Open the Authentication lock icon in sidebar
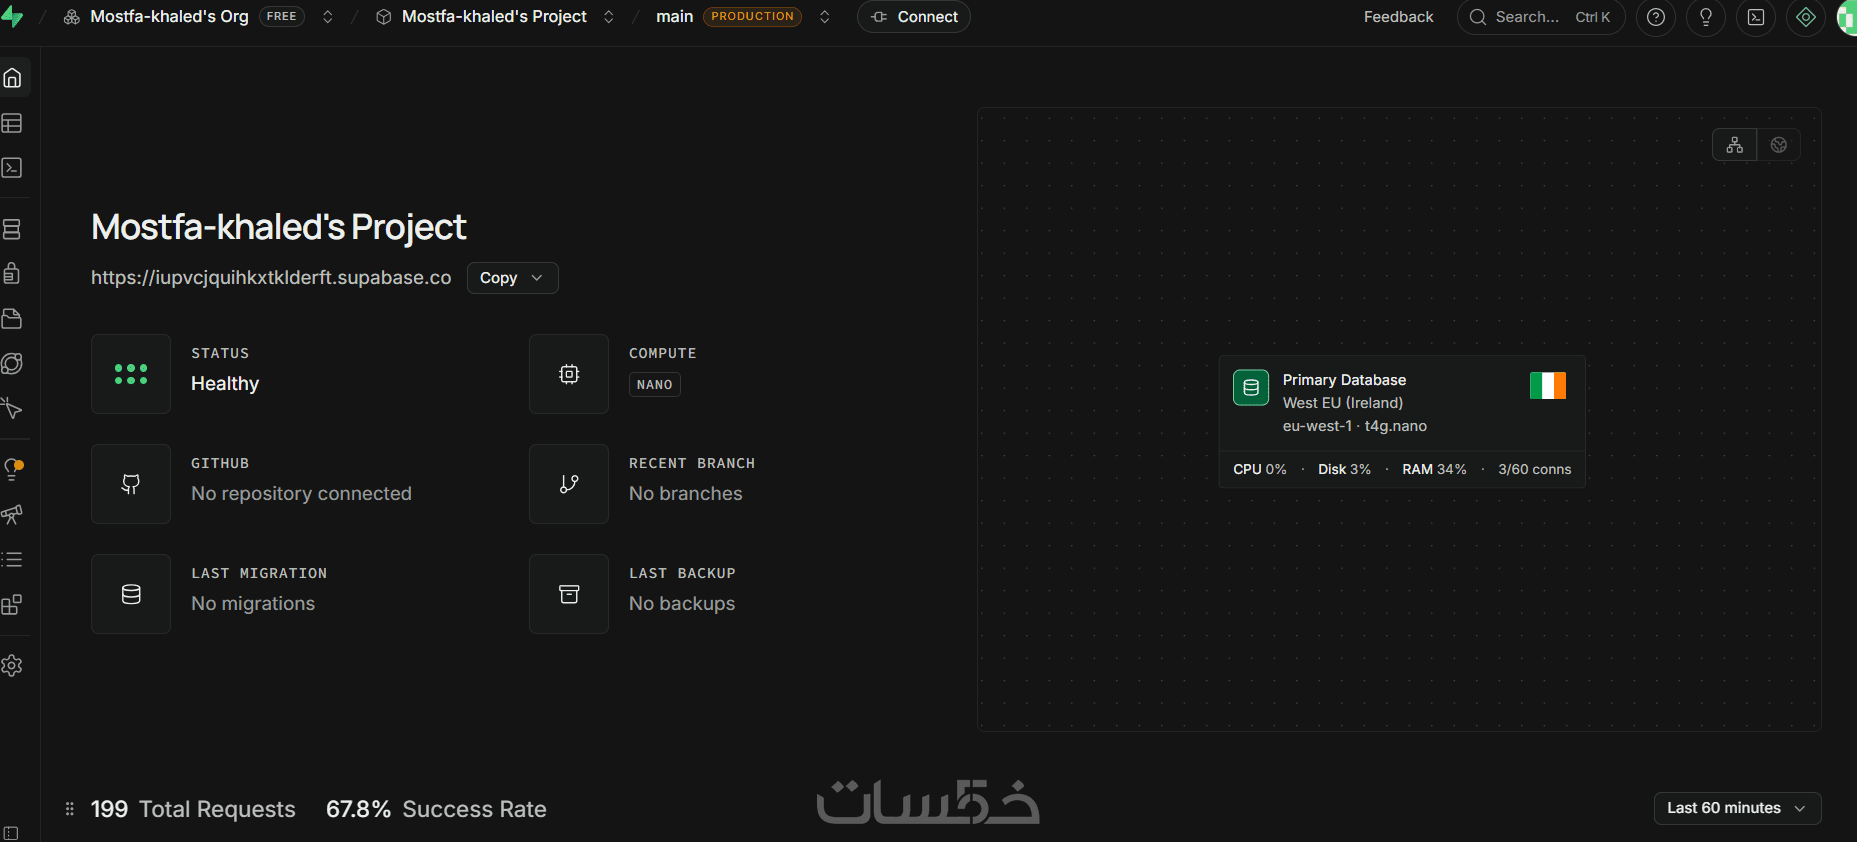1857x842 pixels. tap(13, 274)
